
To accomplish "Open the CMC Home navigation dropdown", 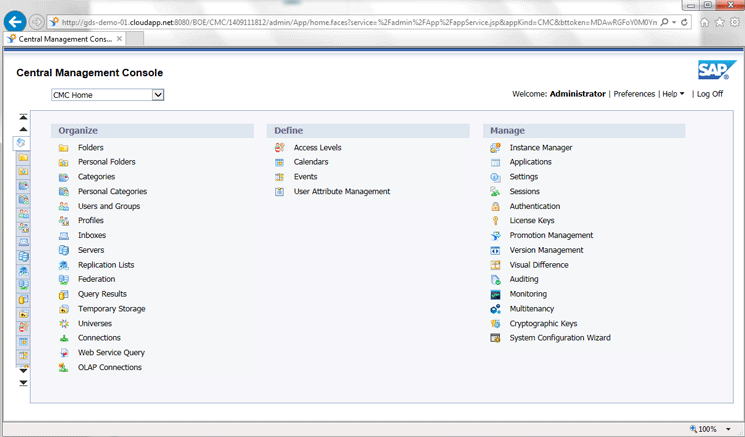I will [157, 95].
